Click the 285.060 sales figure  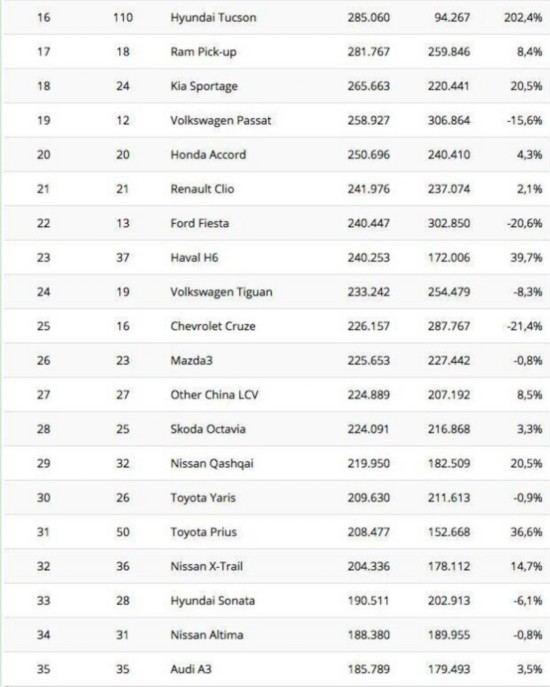point(369,18)
